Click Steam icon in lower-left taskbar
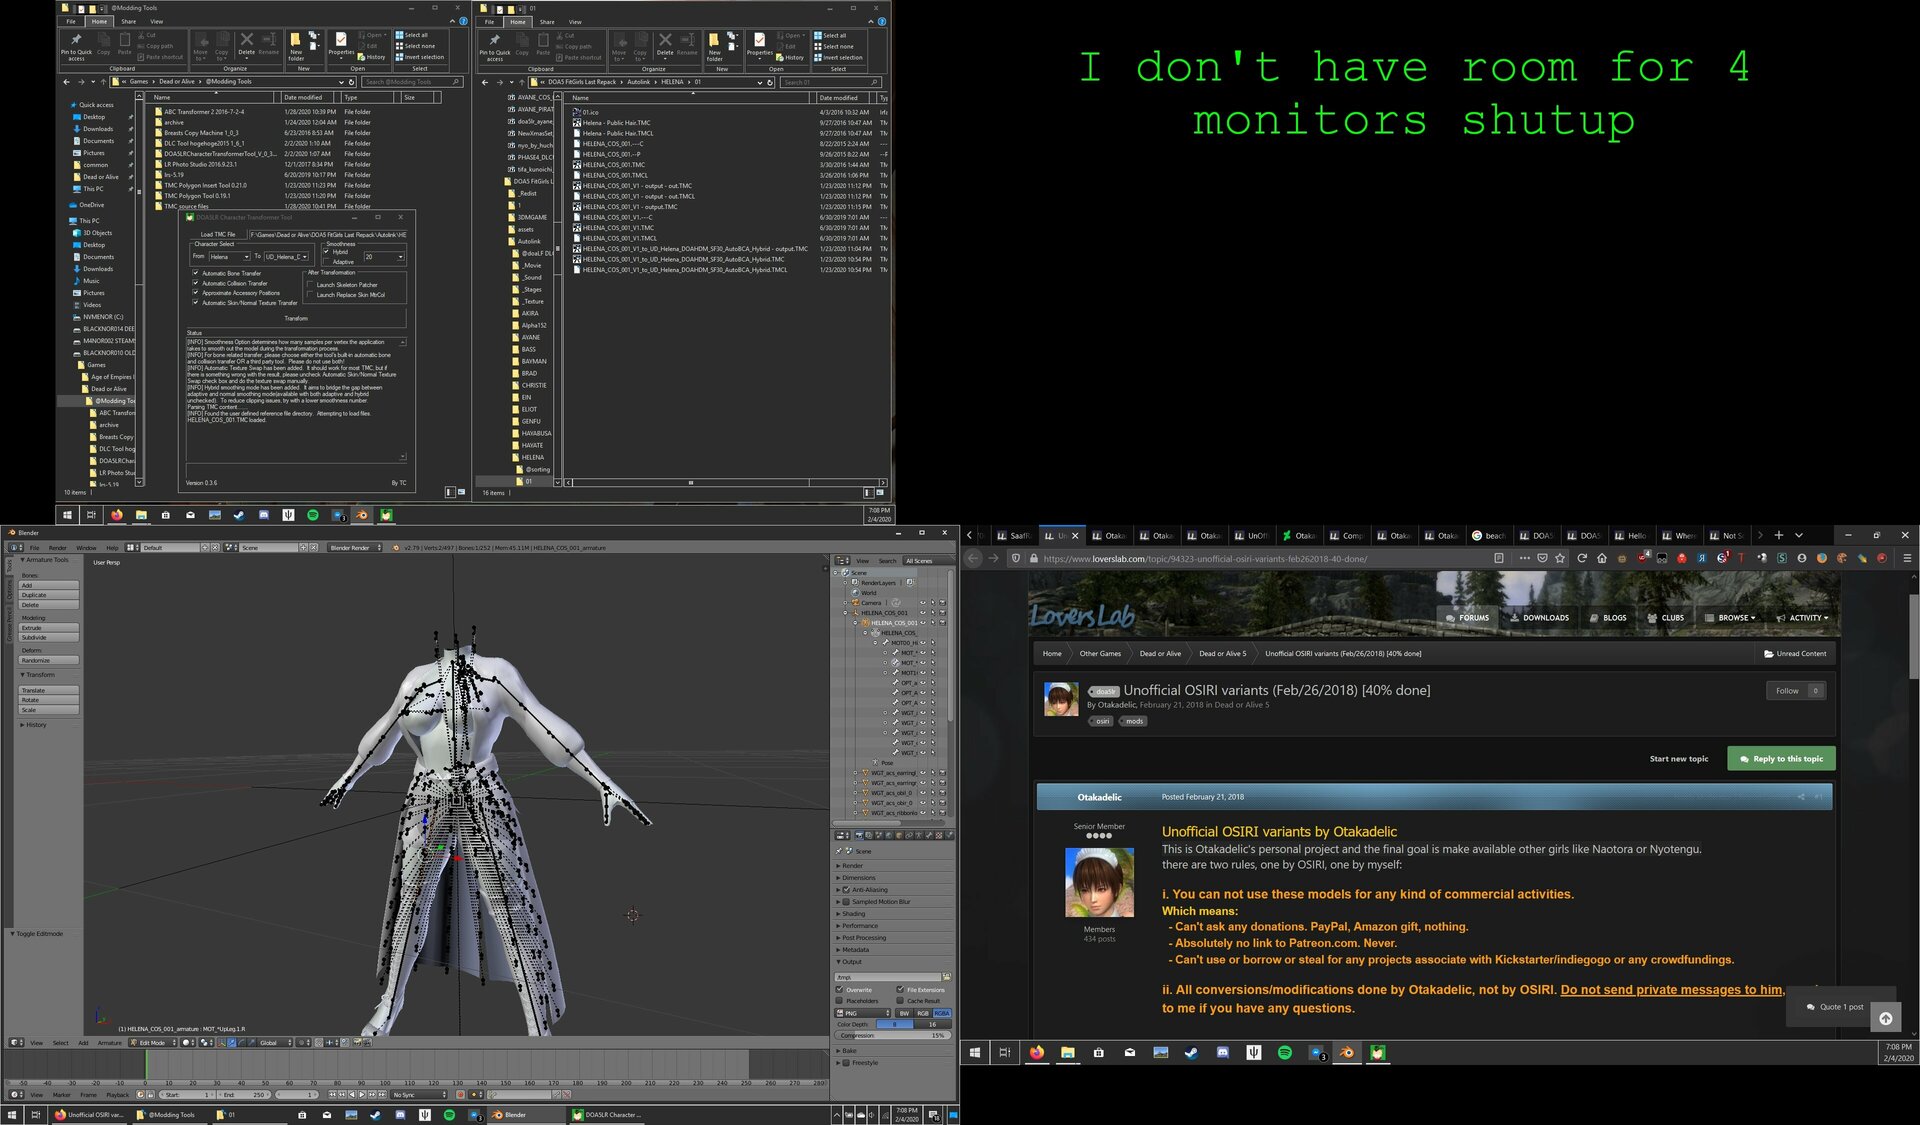Screen dimensions: 1920x1125 [x=375, y=1114]
